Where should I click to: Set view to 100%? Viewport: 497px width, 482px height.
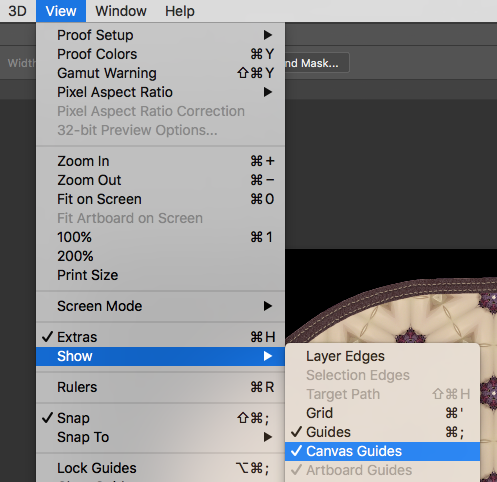tap(160, 237)
